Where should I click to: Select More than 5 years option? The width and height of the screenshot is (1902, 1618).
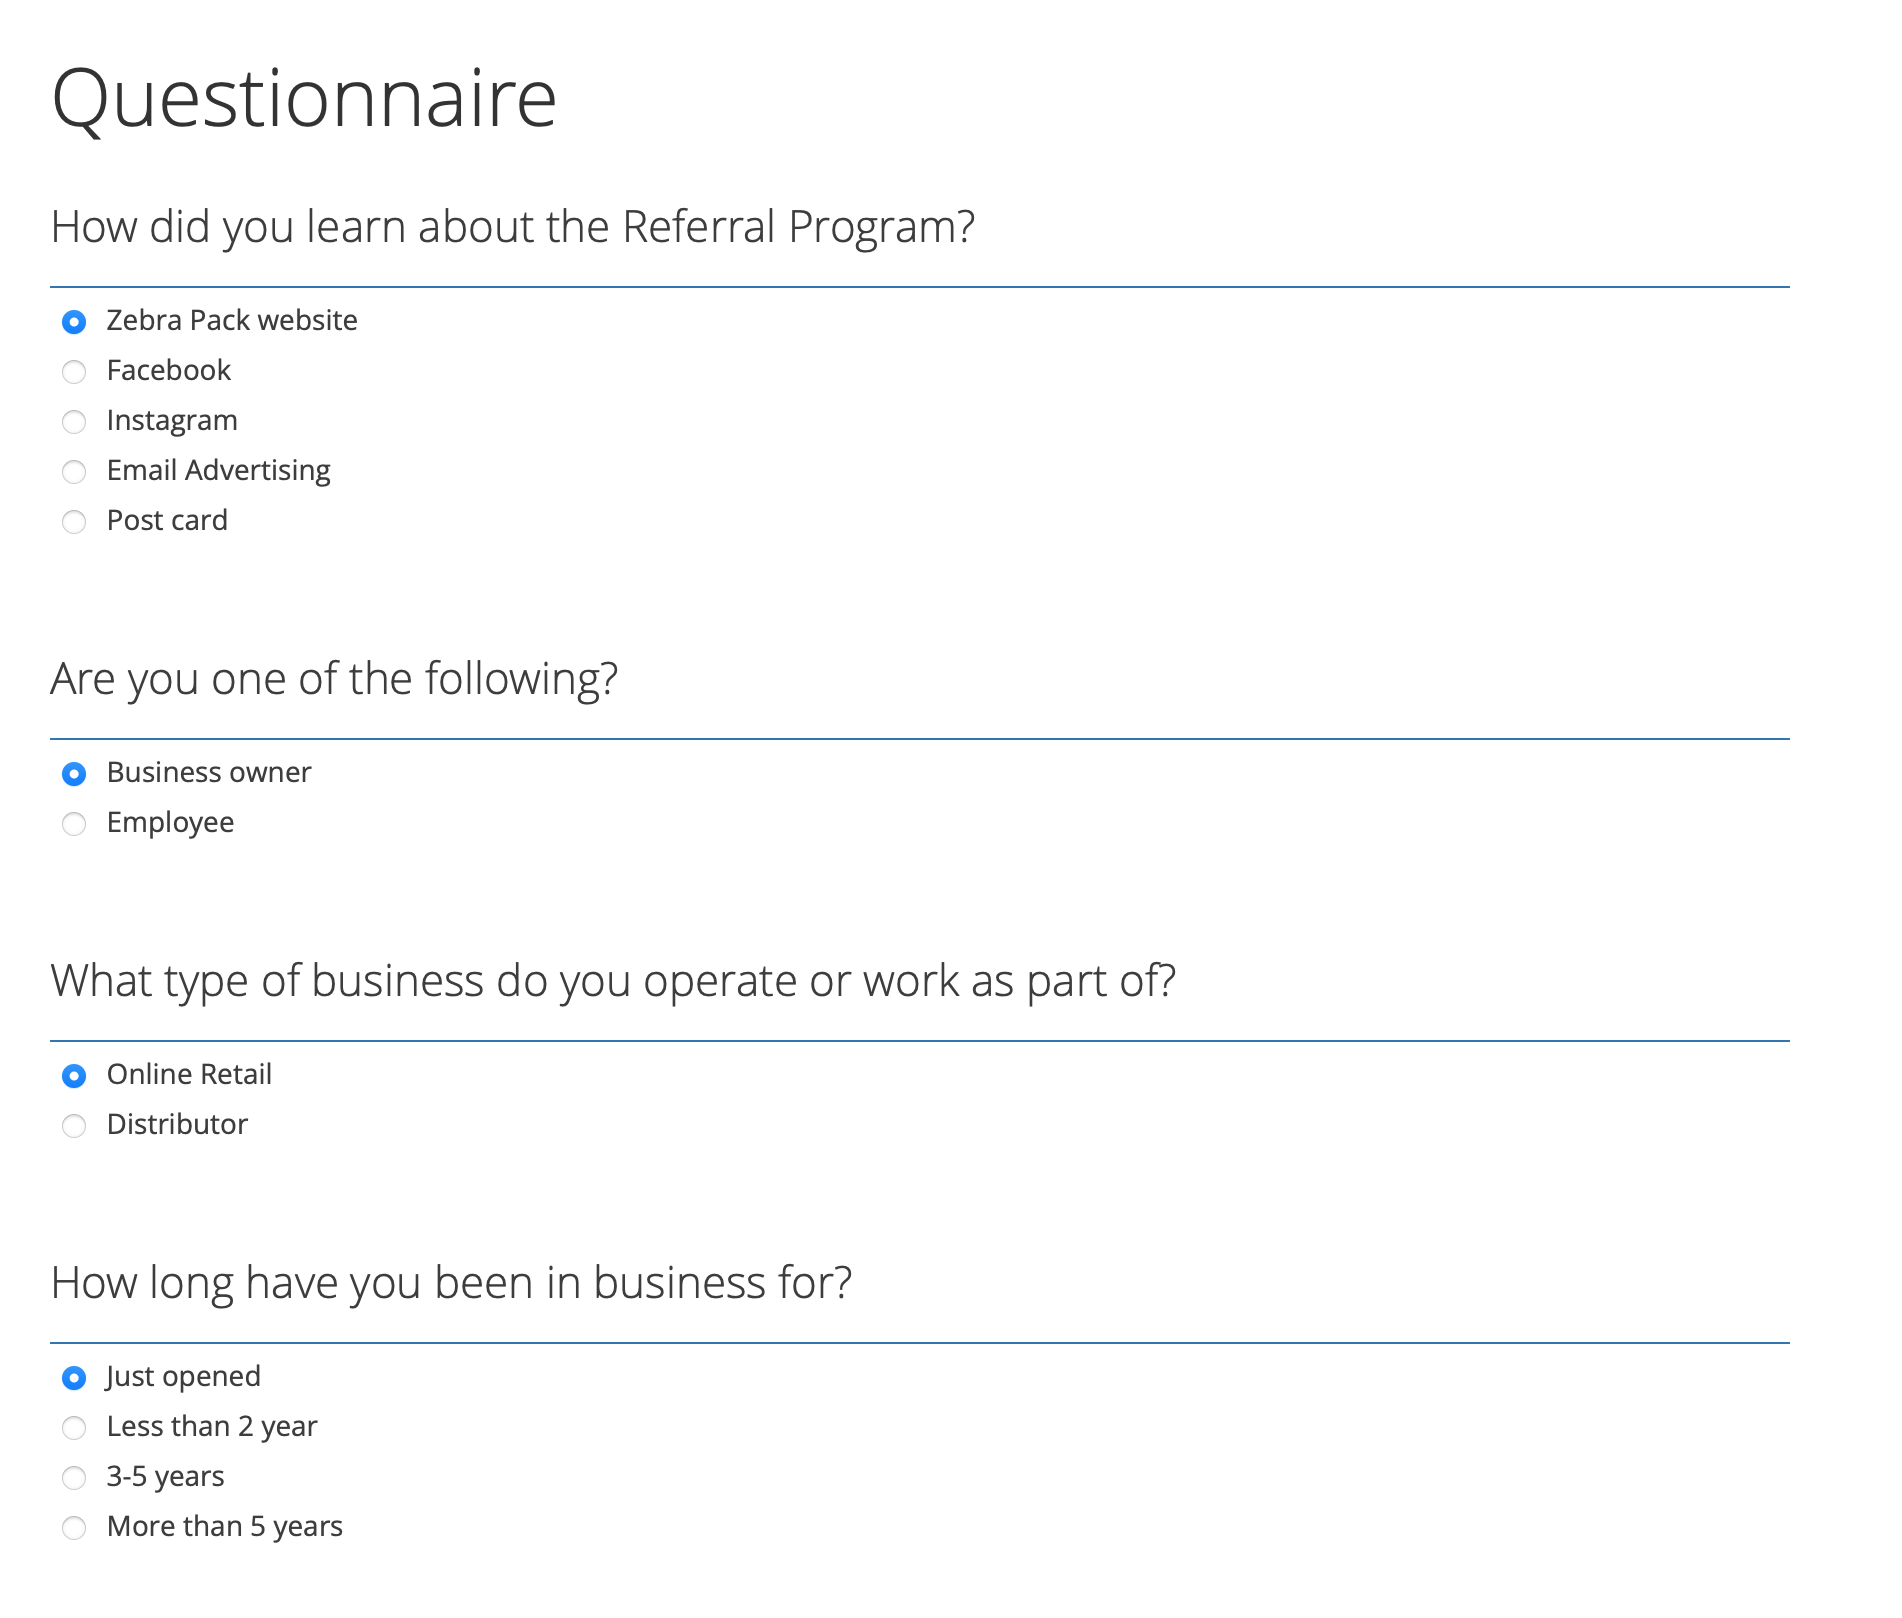(x=74, y=1527)
